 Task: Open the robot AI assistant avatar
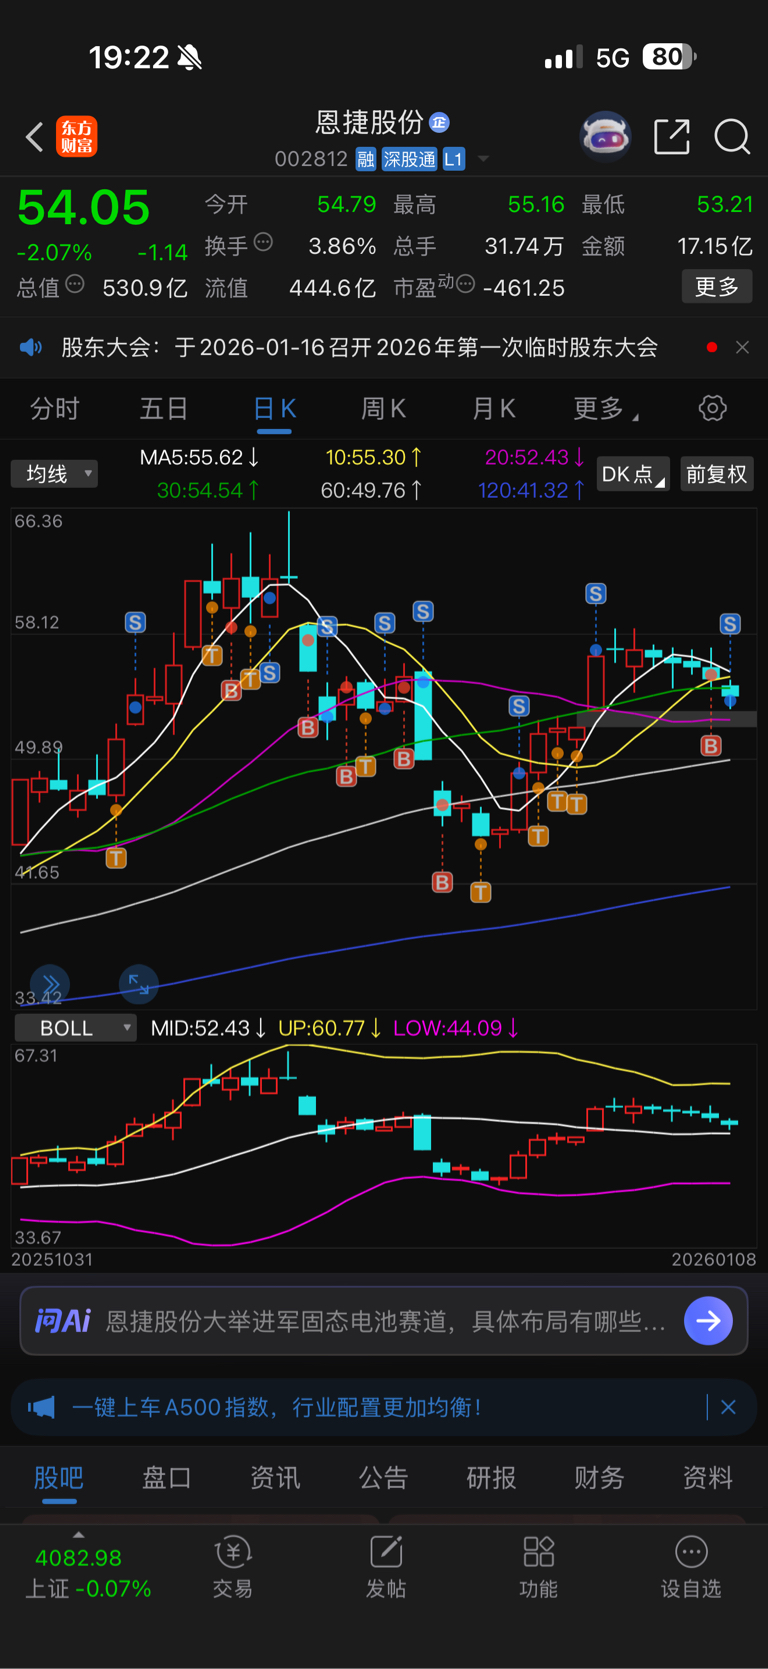[x=606, y=136]
